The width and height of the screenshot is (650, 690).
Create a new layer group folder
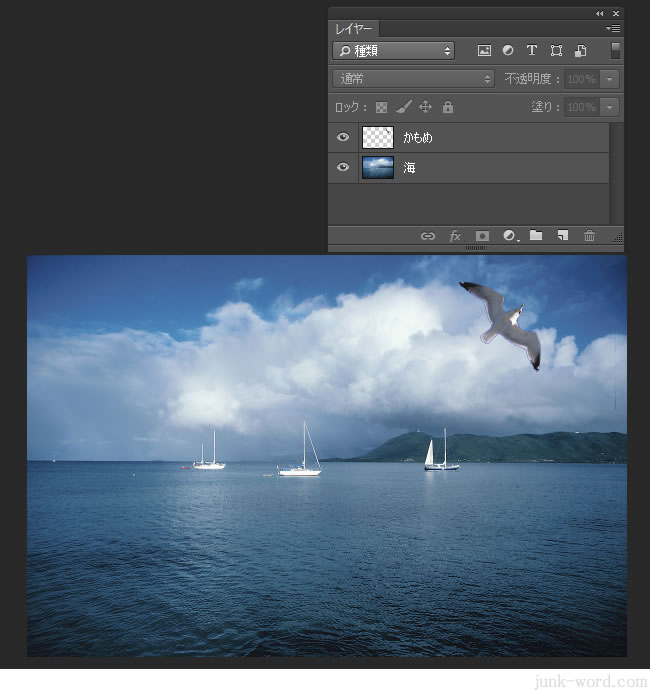click(x=536, y=236)
